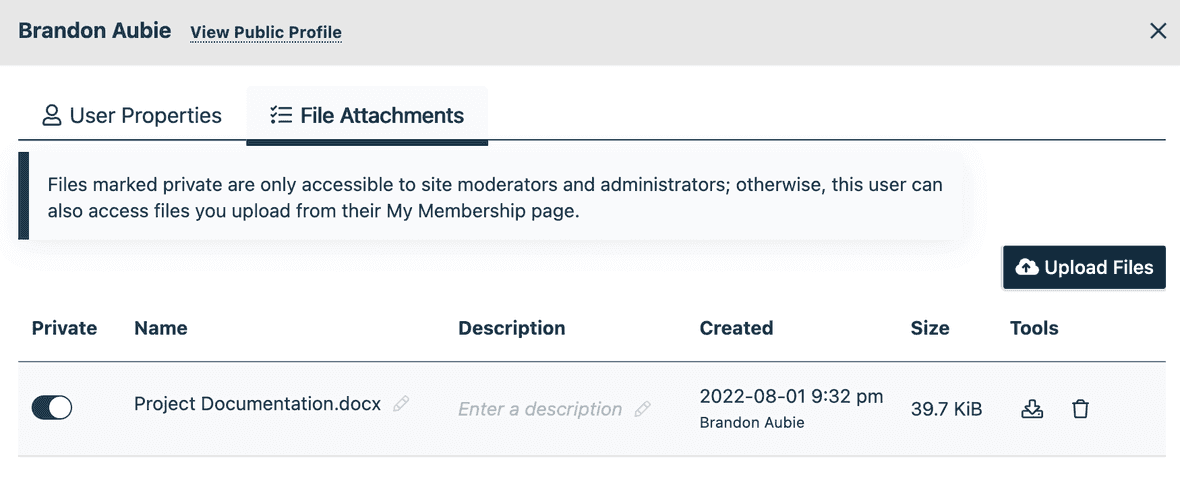Close the Brandon Aubie dialog

(x=1158, y=31)
